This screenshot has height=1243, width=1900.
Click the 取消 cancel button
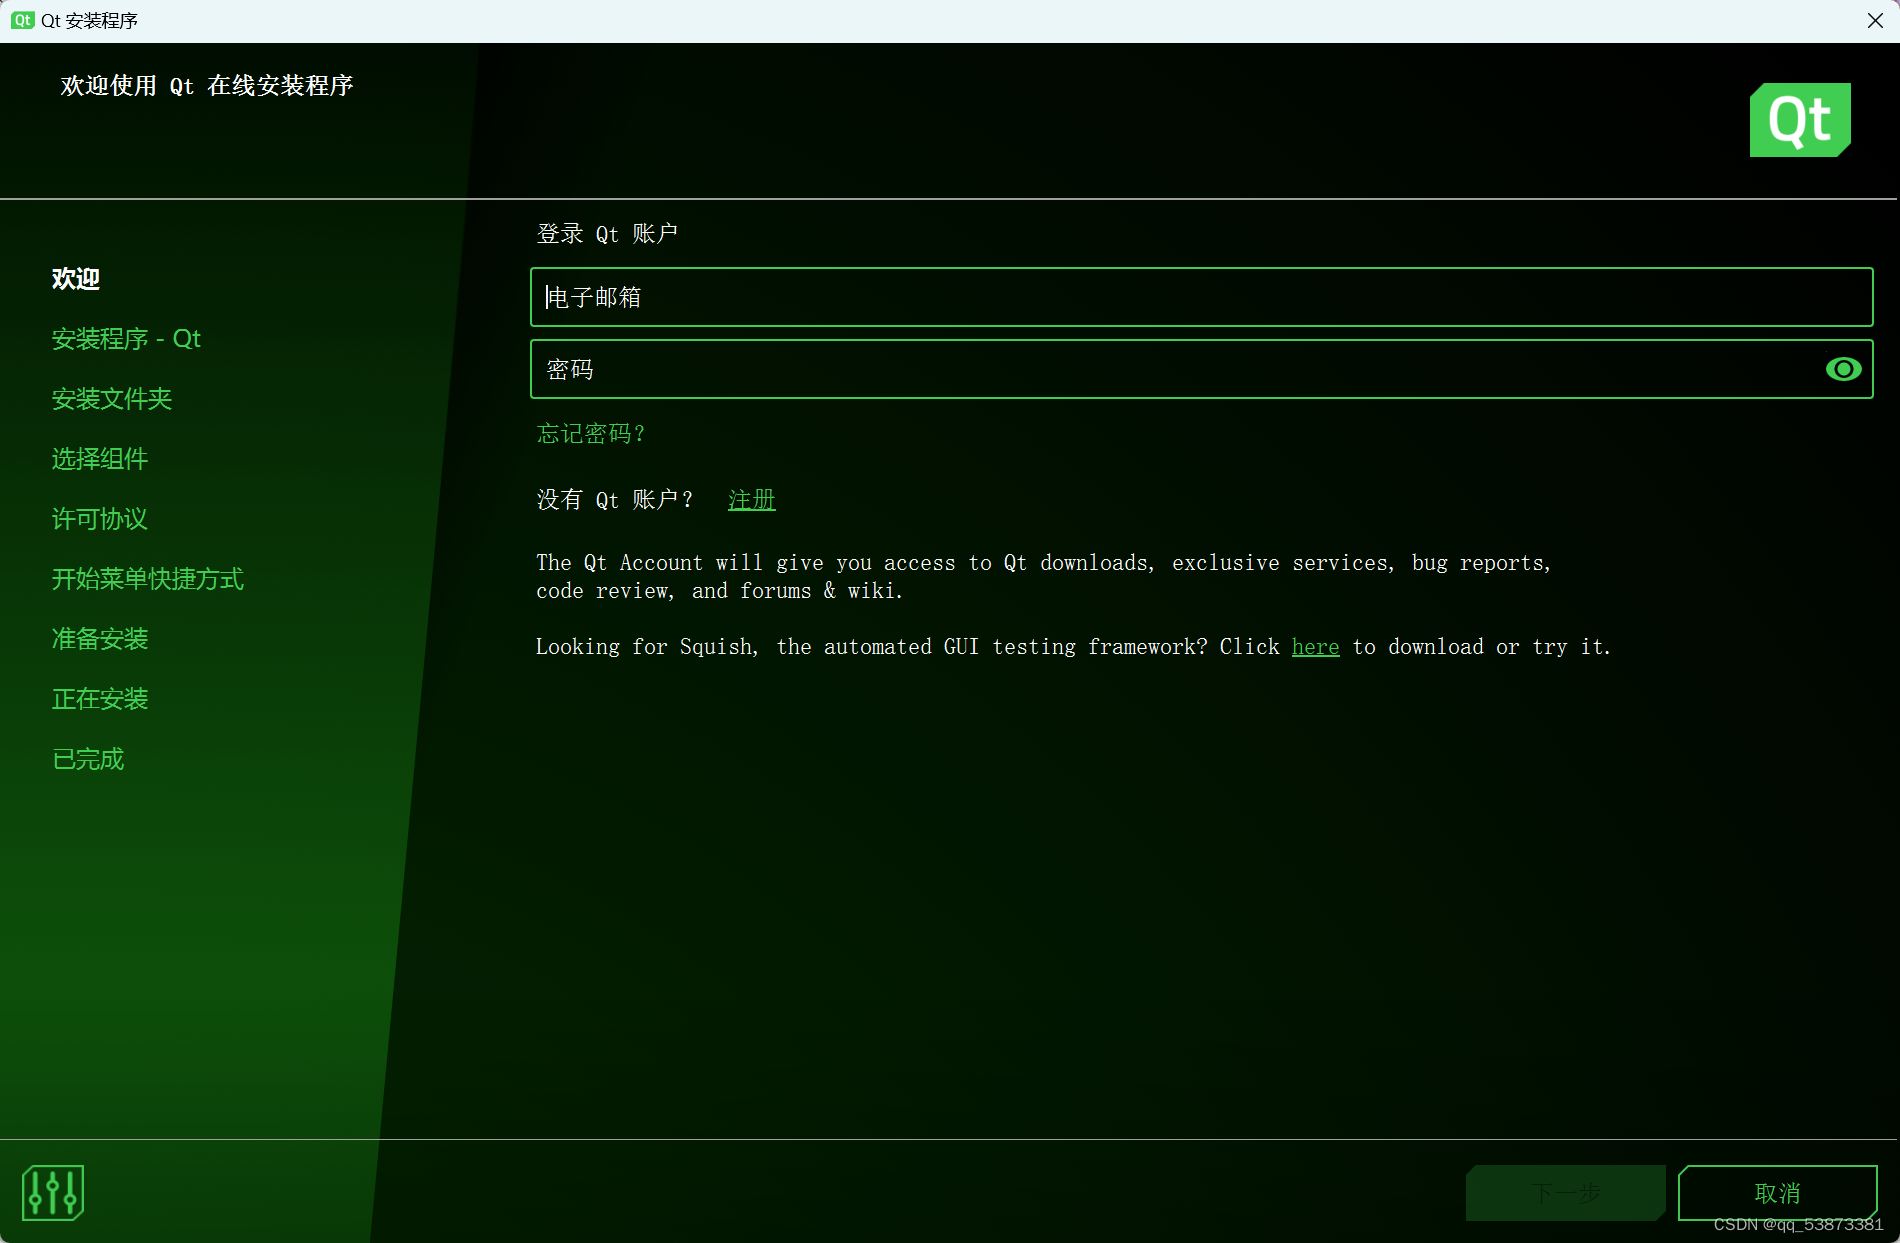pos(1776,1192)
